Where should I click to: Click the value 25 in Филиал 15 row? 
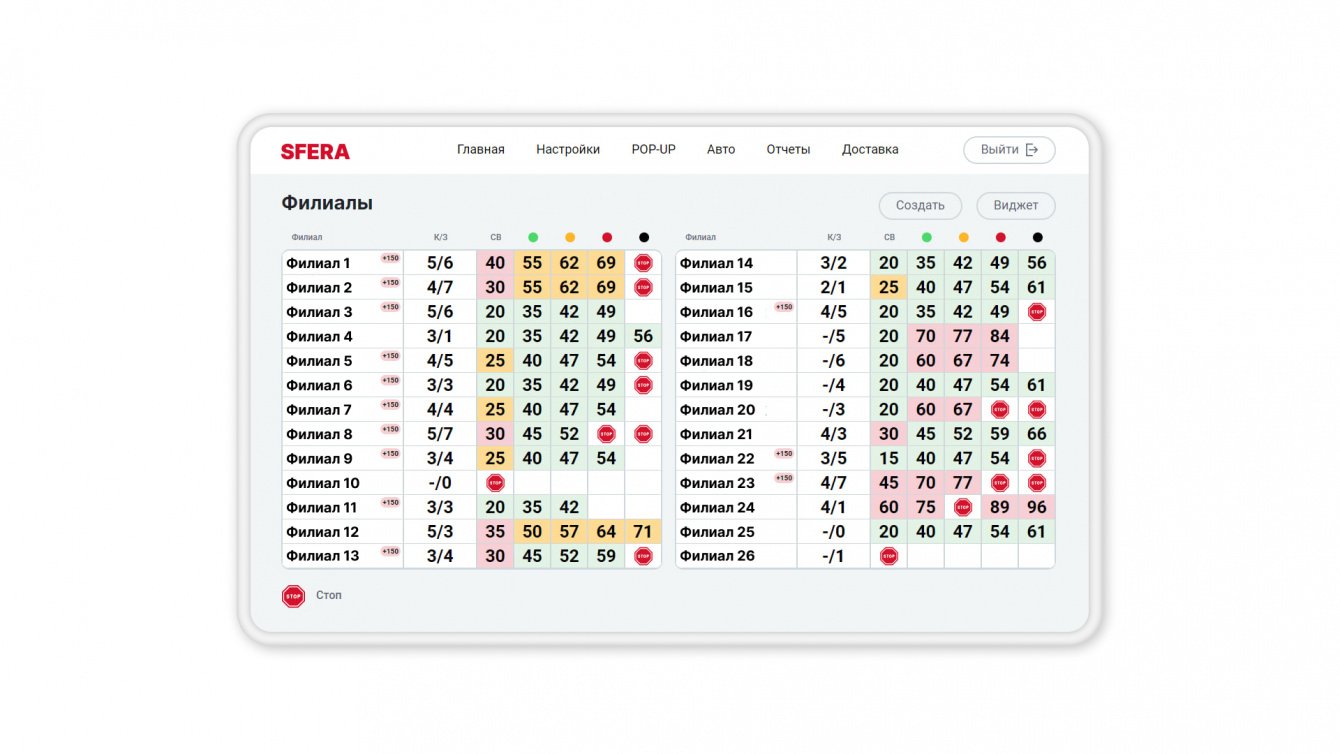coord(889,288)
